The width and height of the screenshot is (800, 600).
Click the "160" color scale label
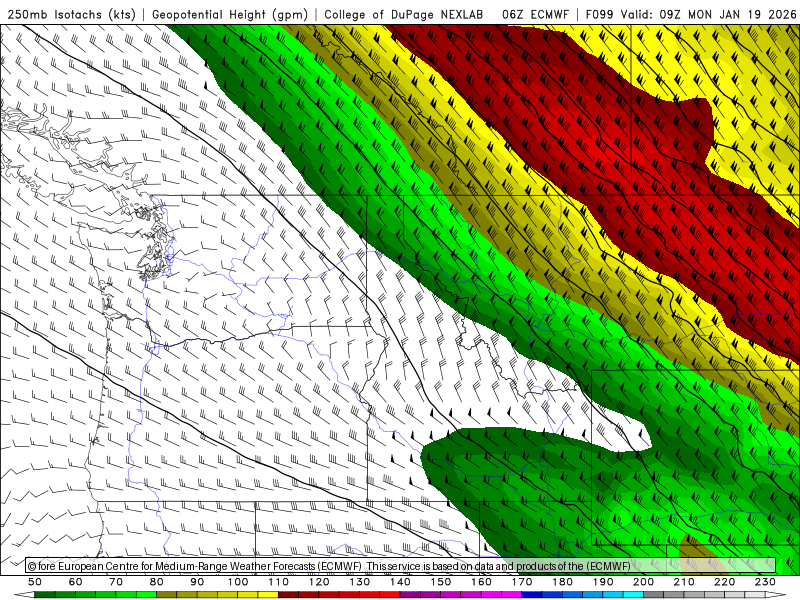pos(482,582)
